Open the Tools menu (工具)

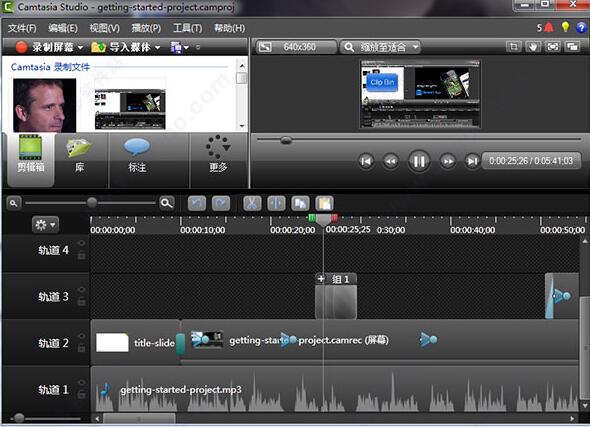pos(187,28)
